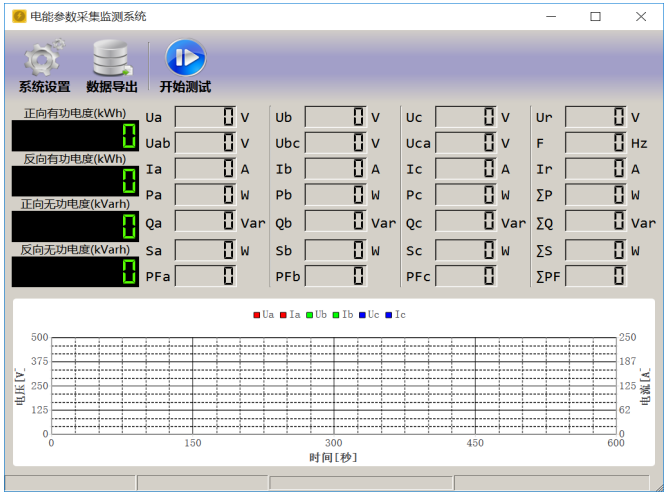Click red Ia legend marker

[284, 315]
